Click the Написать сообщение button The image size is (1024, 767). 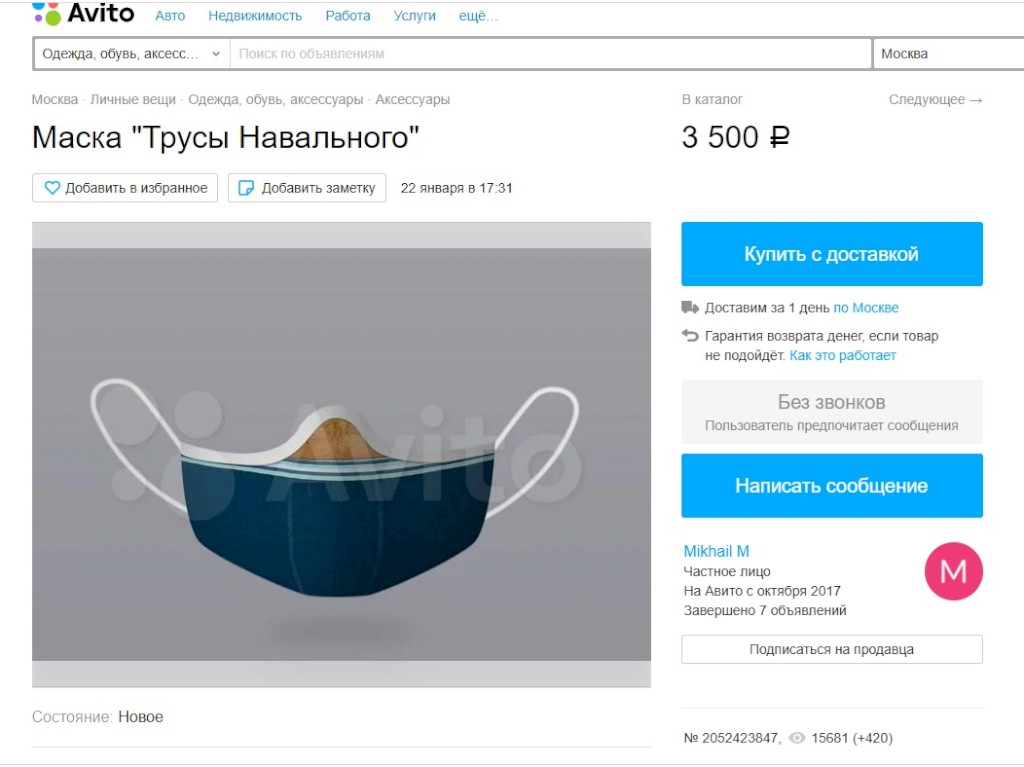(x=831, y=485)
